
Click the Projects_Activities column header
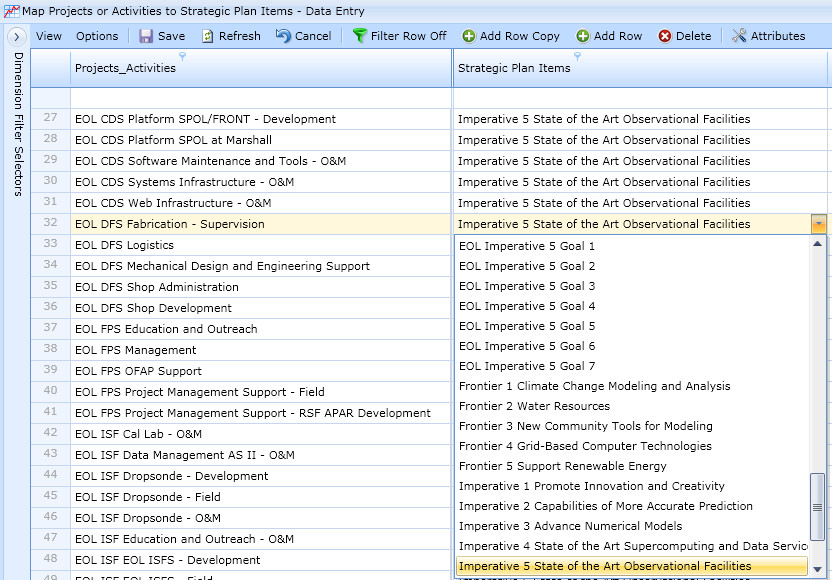tap(261, 68)
